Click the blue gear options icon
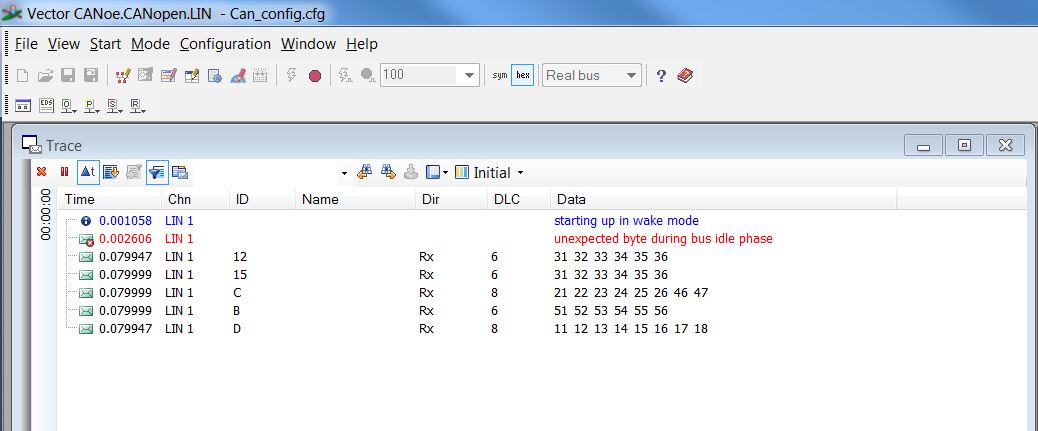 [x=214, y=75]
